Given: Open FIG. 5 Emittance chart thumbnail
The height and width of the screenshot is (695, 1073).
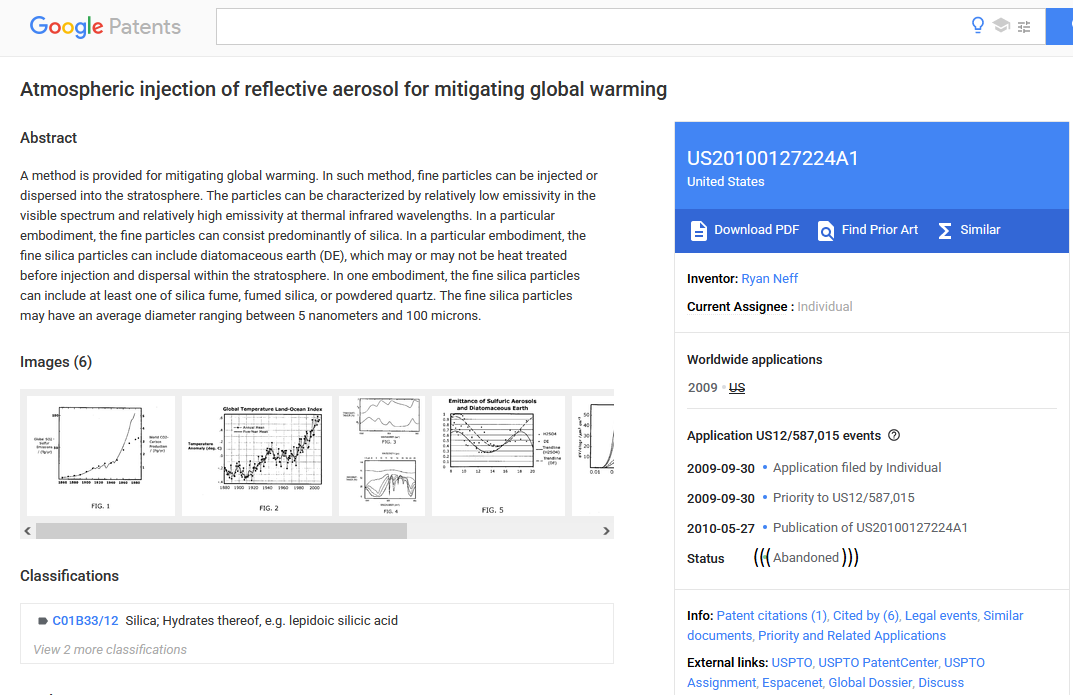Looking at the screenshot, I should point(498,456).
